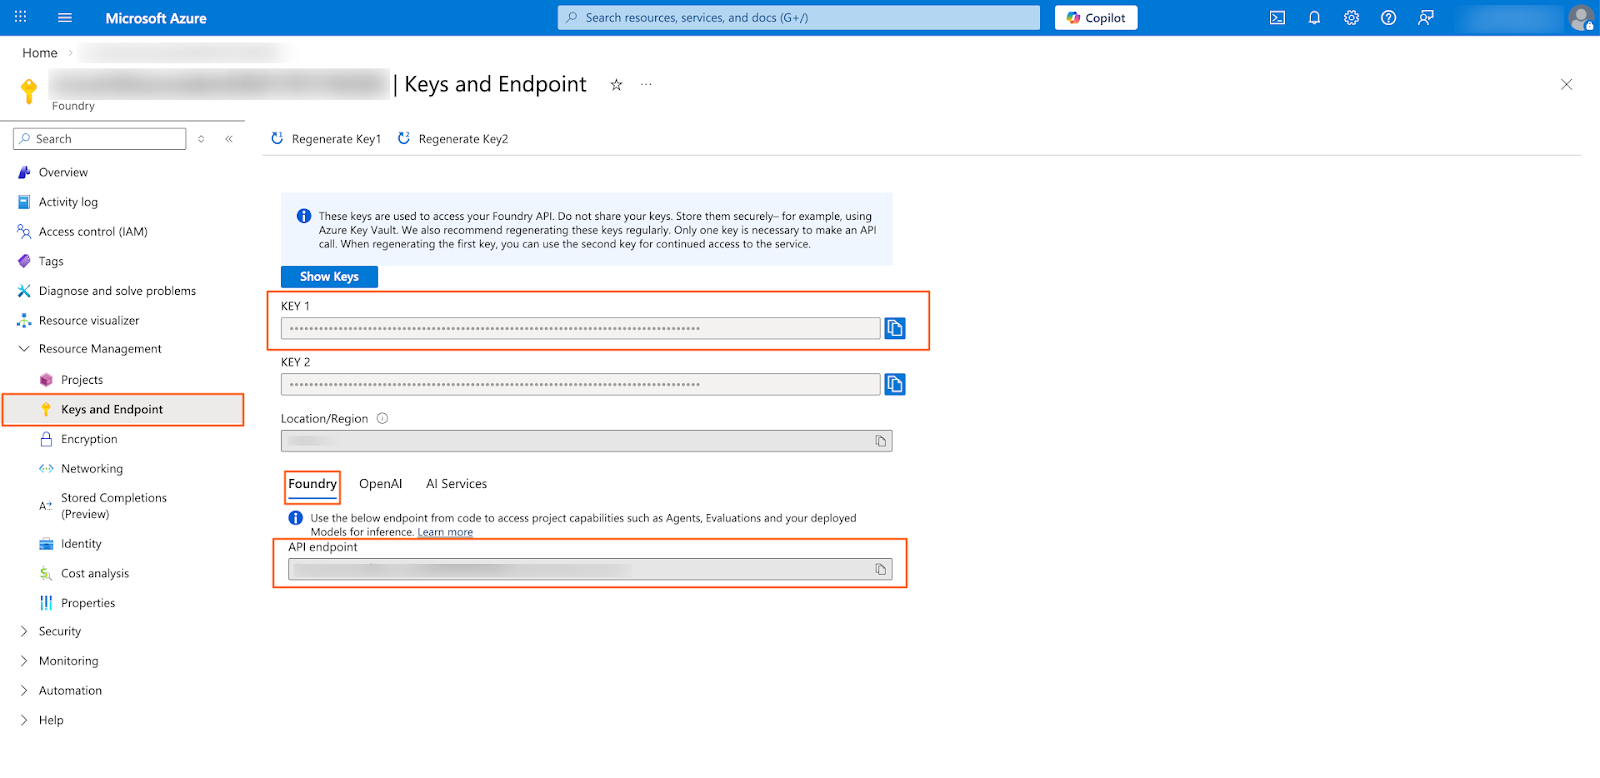Expand the Help section

[x=24, y=720]
